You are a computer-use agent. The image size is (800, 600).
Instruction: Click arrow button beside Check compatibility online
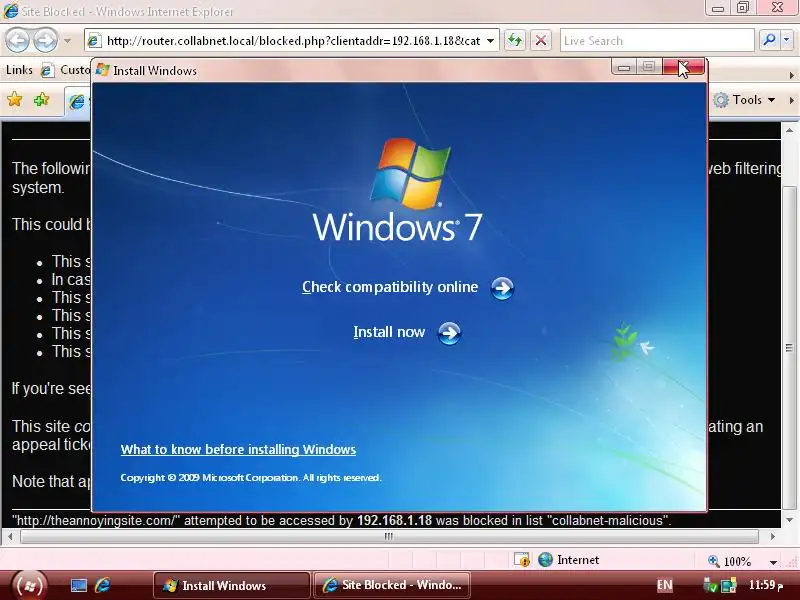click(x=502, y=288)
